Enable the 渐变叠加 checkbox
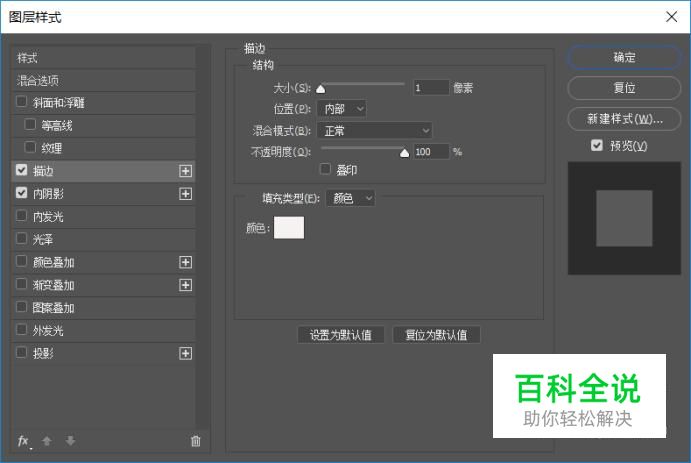This screenshot has height=463, width=691. click(x=21, y=284)
